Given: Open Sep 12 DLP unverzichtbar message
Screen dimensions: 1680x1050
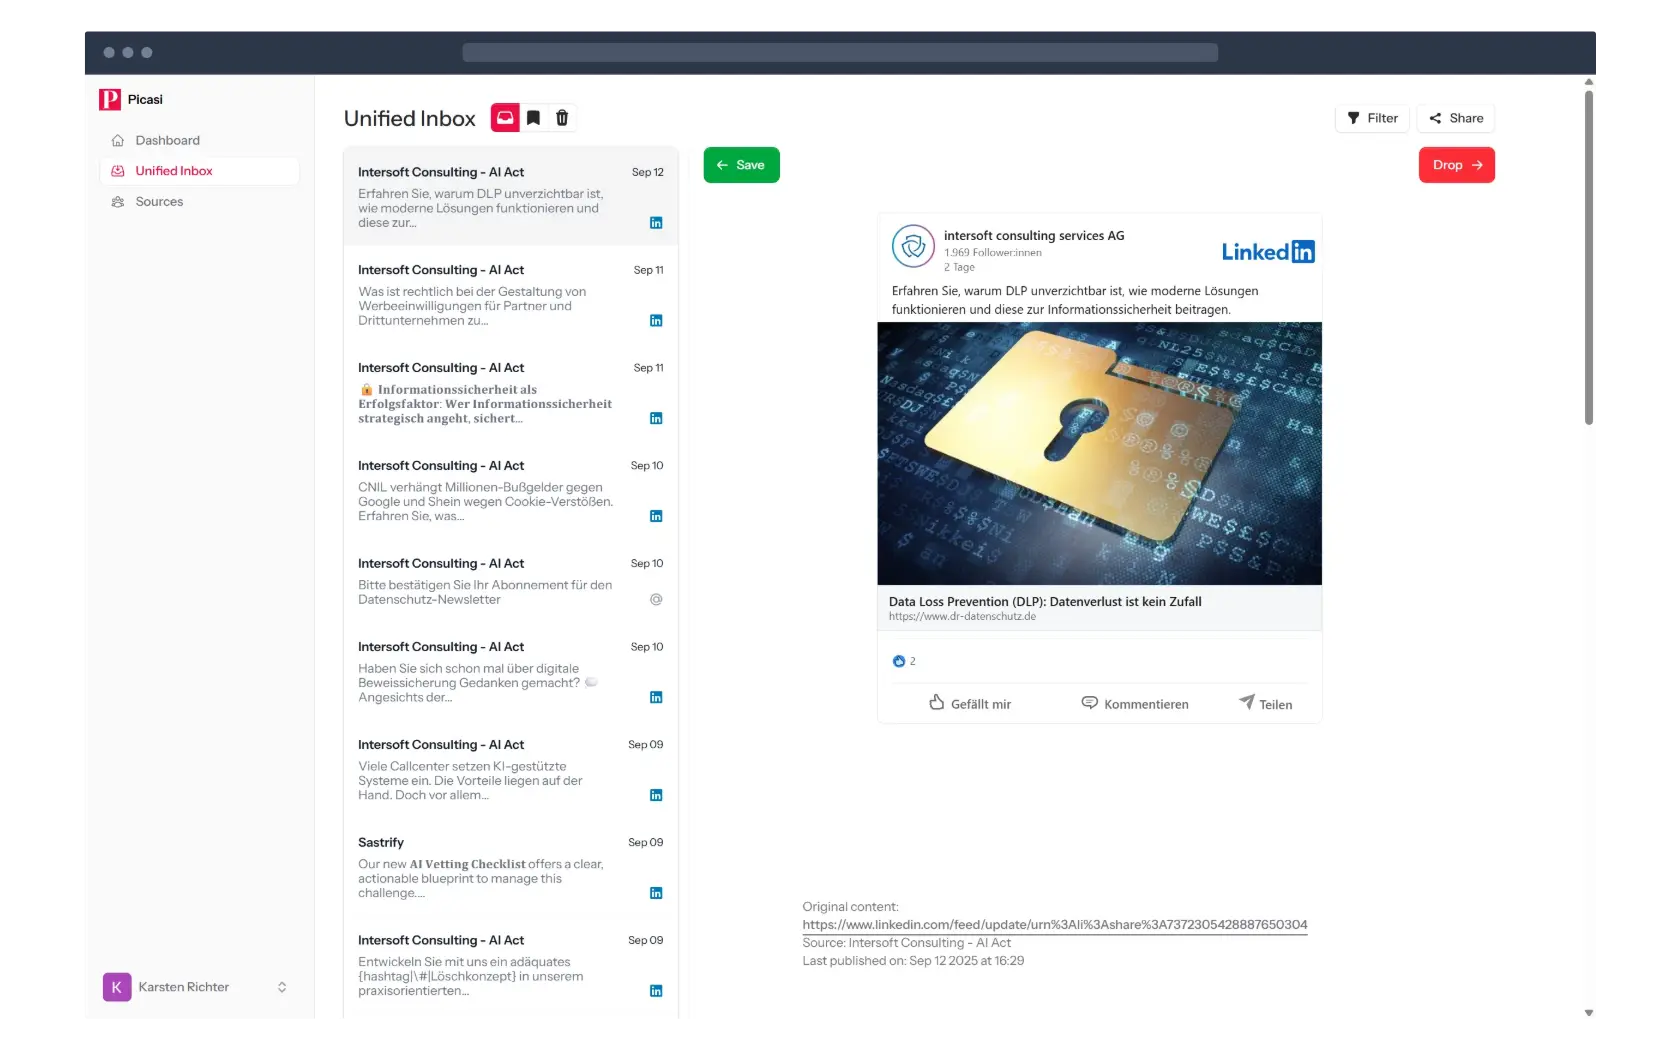Looking at the screenshot, I should (510, 197).
